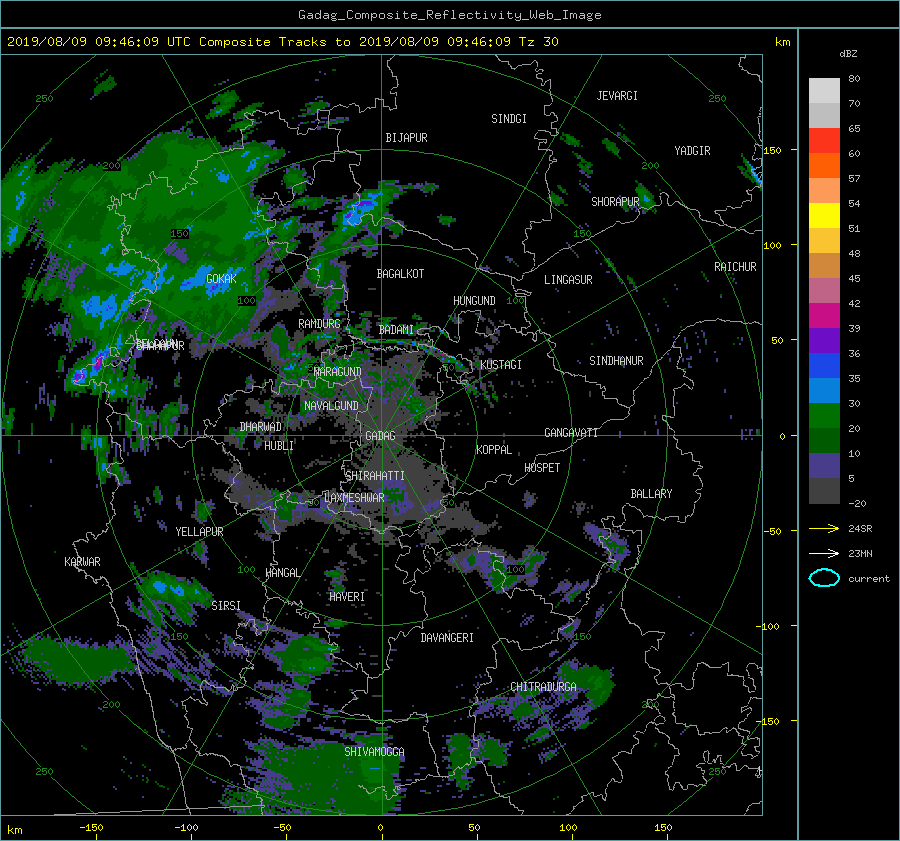Pick the light blue 30-35 dBZ band

point(824,391)
